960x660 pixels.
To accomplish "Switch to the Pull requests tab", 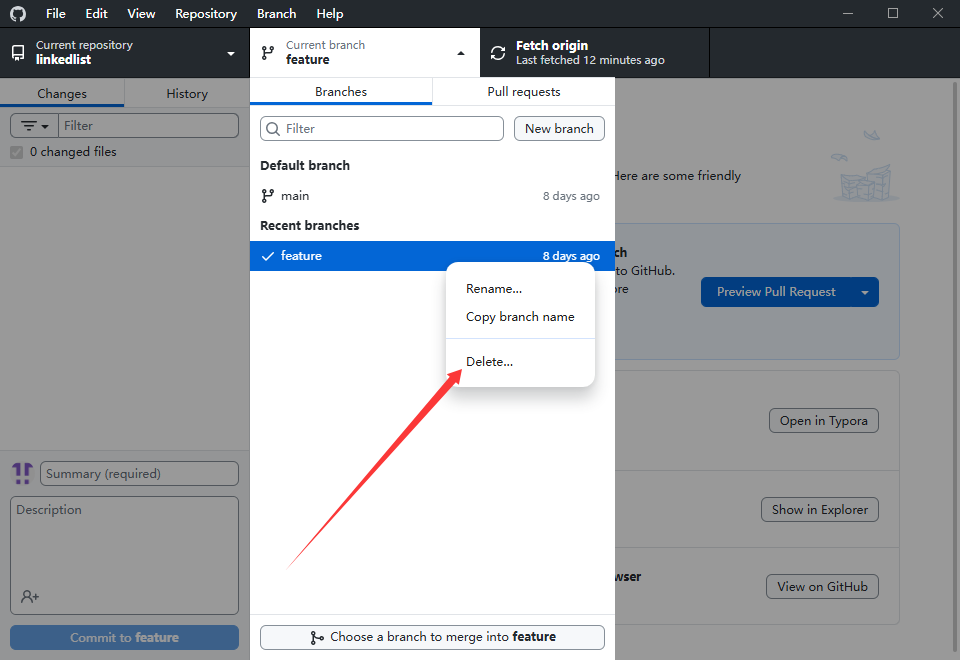I will [x=523, y=92].
